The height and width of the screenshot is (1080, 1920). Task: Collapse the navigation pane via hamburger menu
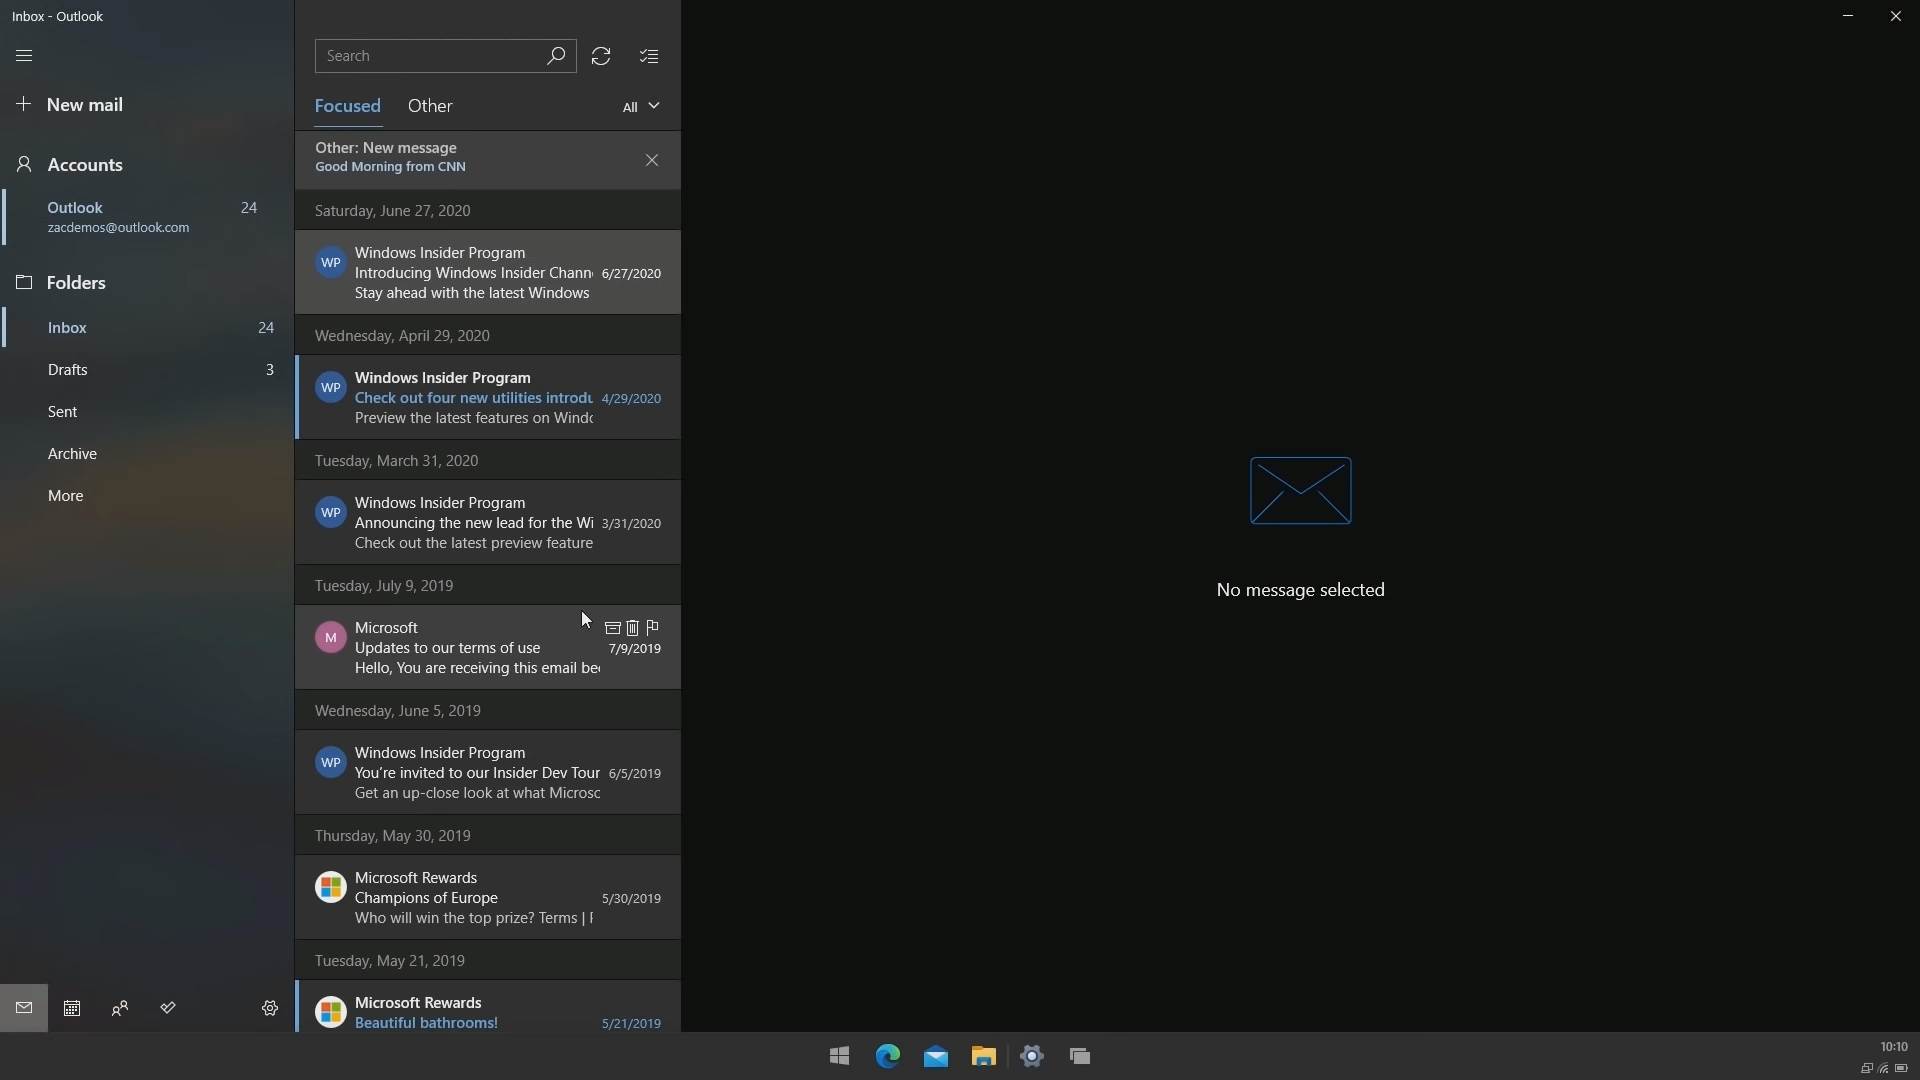coord(24,56)
